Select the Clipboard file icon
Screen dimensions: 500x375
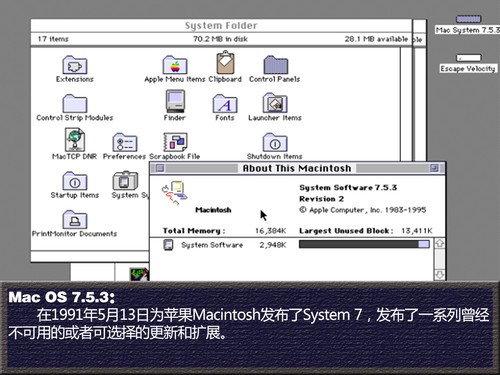225,63
